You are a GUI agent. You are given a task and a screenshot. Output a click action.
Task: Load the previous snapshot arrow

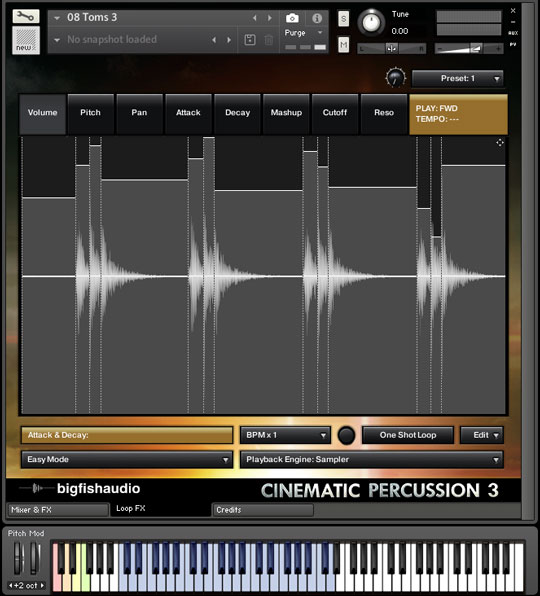pos(214,40)
